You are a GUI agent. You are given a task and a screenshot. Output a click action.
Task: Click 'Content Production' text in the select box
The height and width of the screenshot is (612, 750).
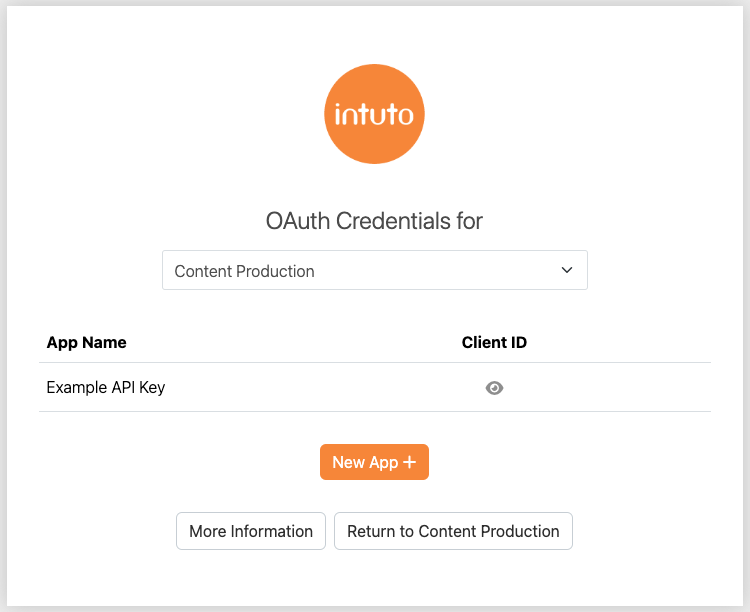tap(245, 271)
